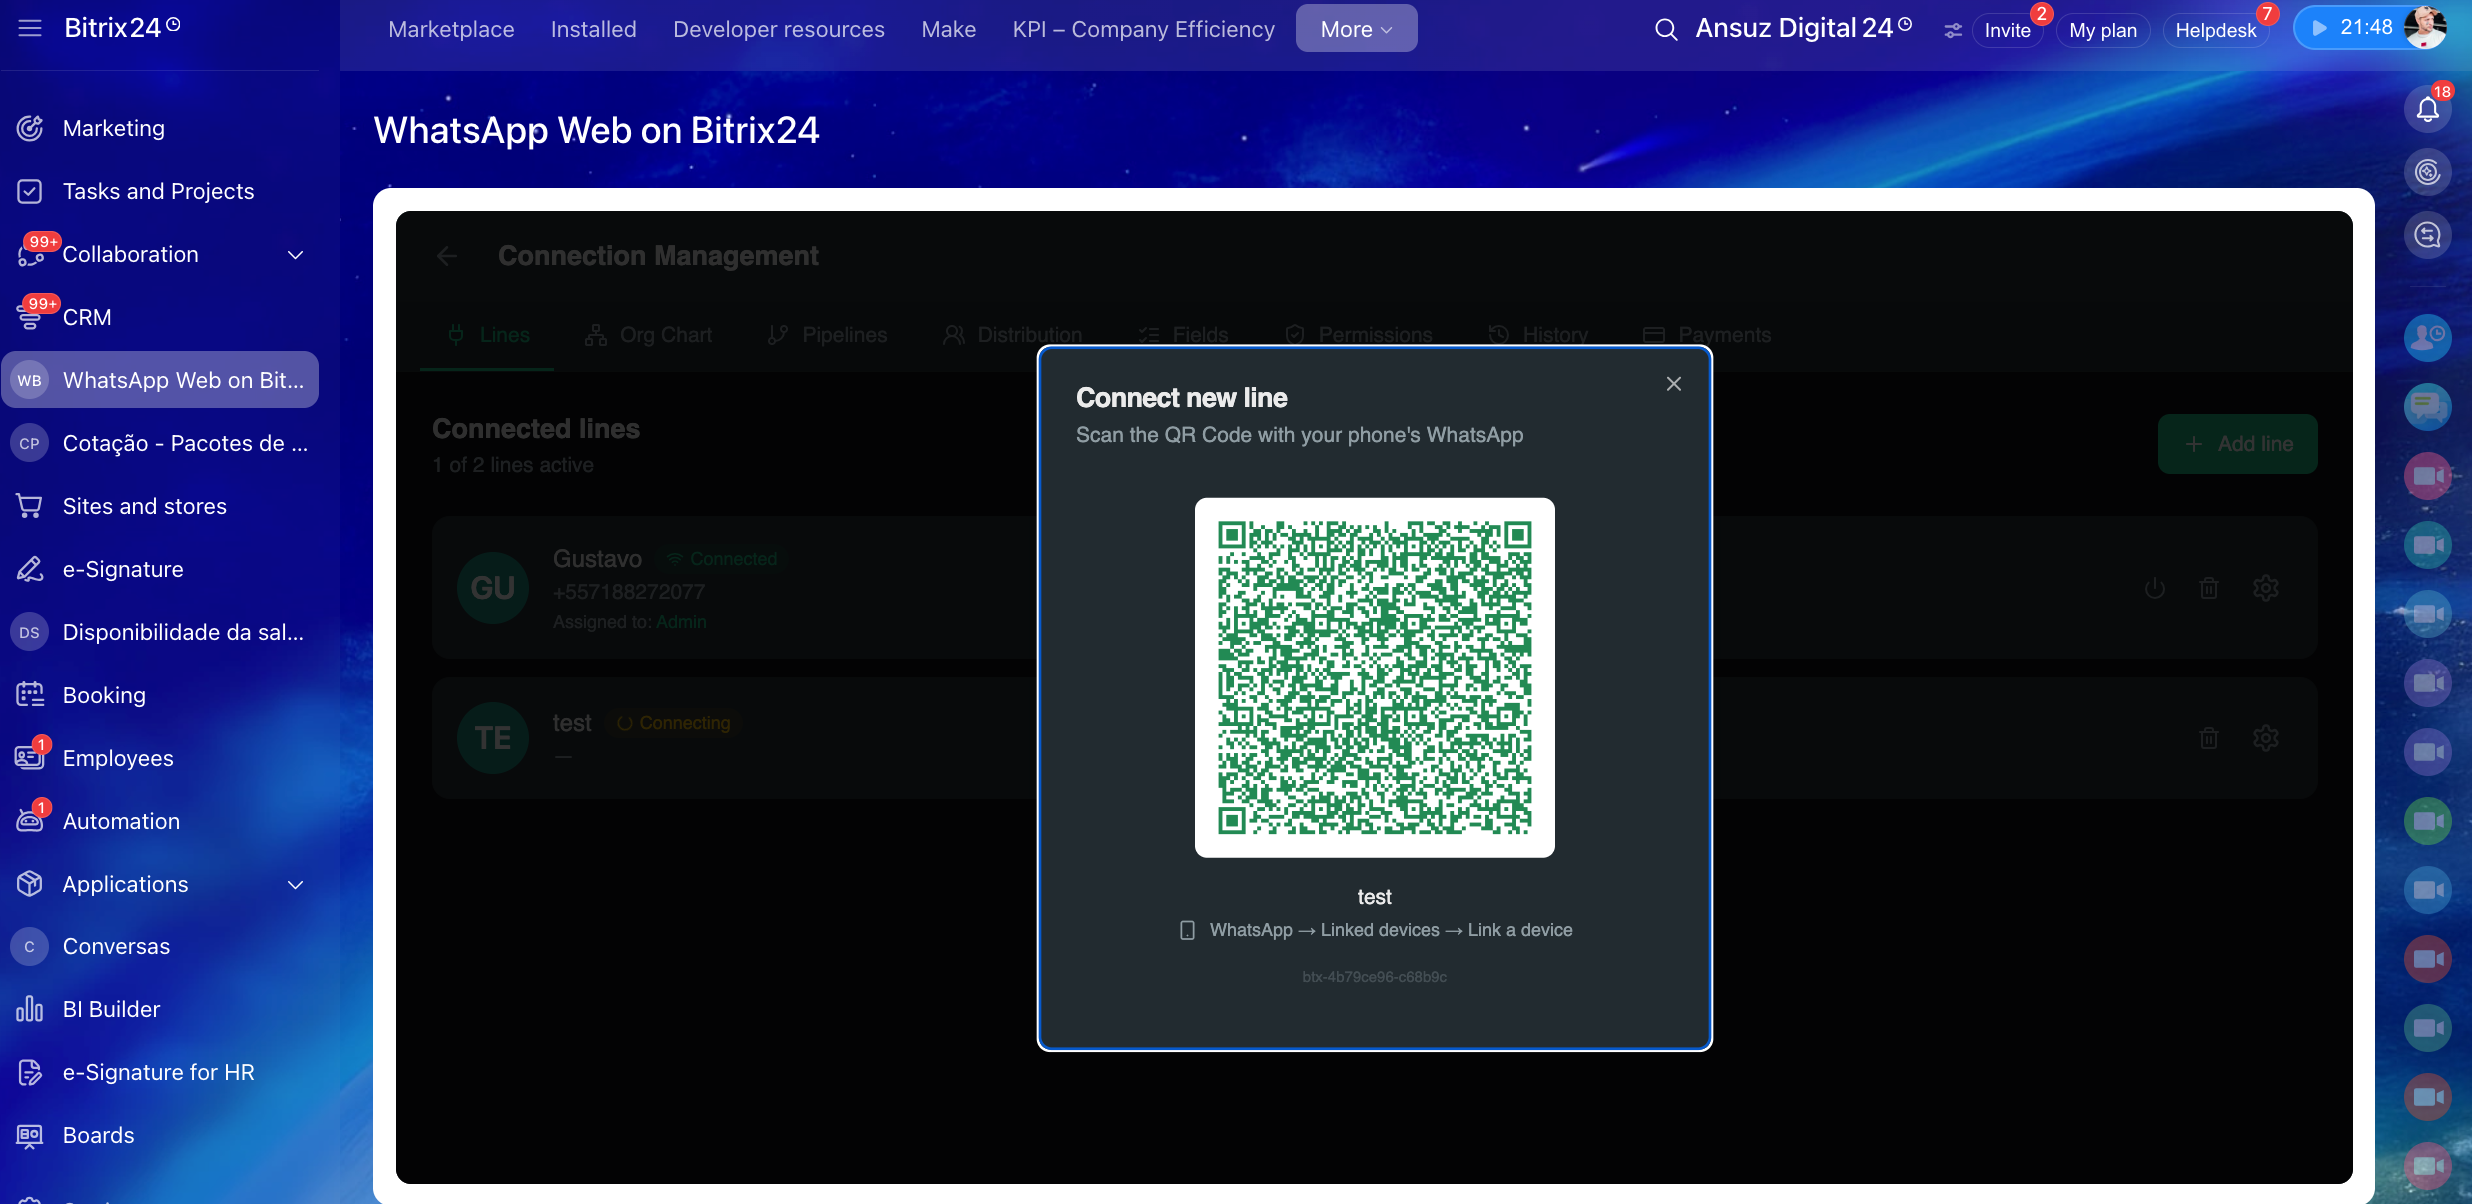Open the settings sliders icon near Invite
This screenshot has width=2472, height=1204.
pyautogui.click(x=1952, y=31)
